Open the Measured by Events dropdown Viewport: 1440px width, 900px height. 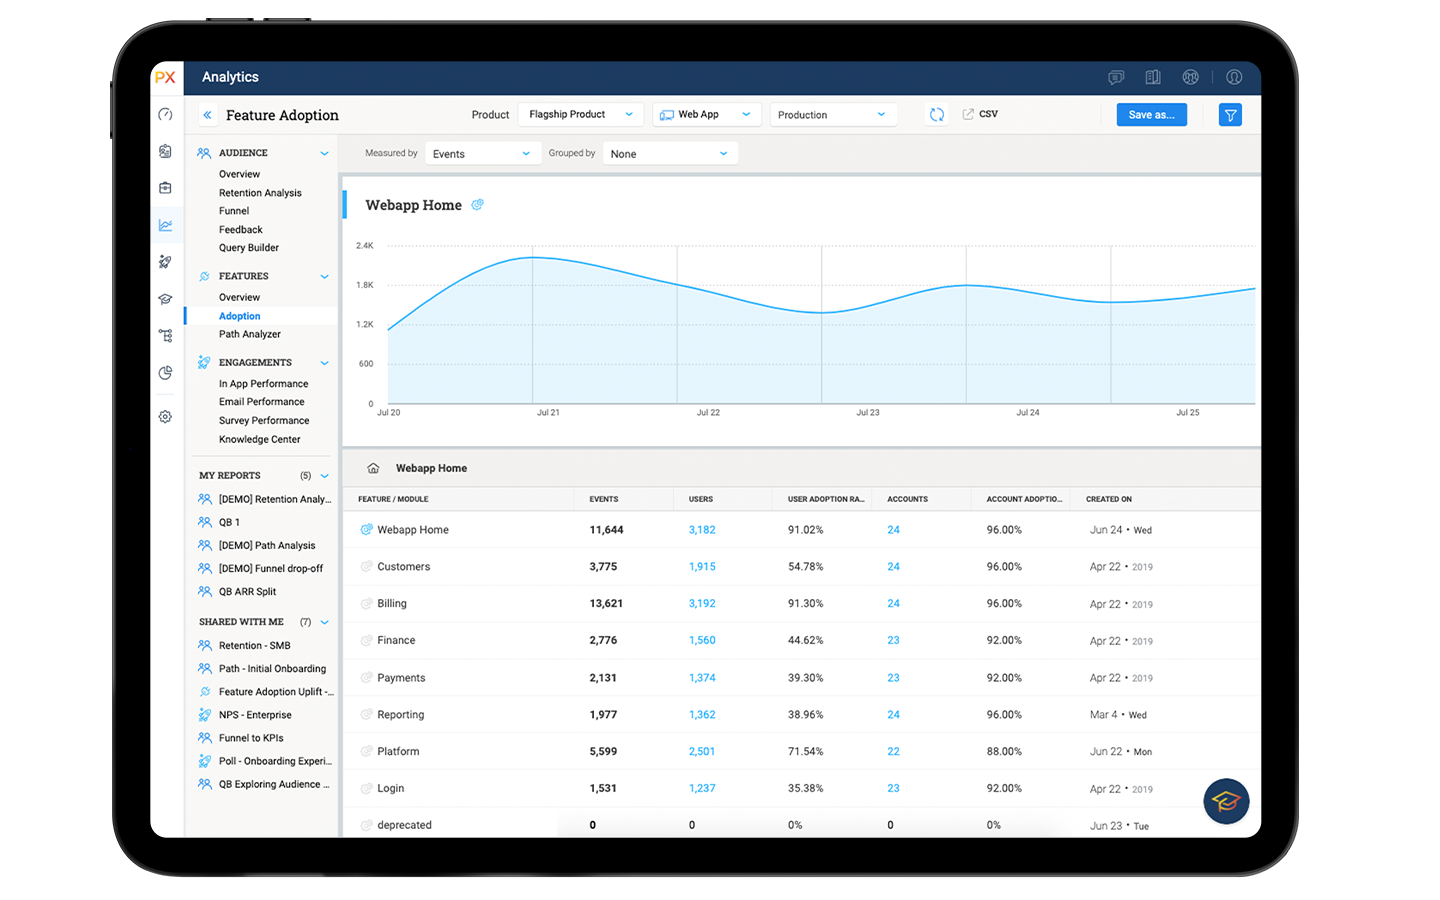coord(481,154)
